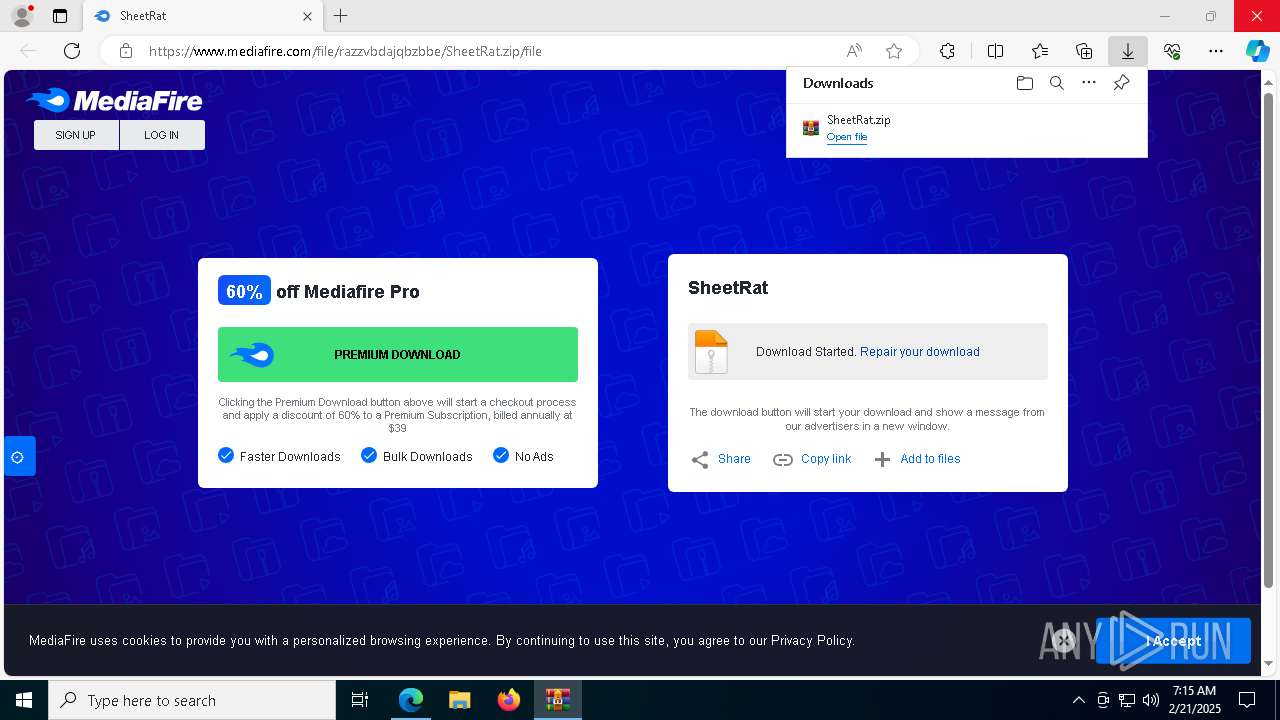Click the Privacy Policy text in cookie banner
1280x720 pixels.
pos(812,640)
